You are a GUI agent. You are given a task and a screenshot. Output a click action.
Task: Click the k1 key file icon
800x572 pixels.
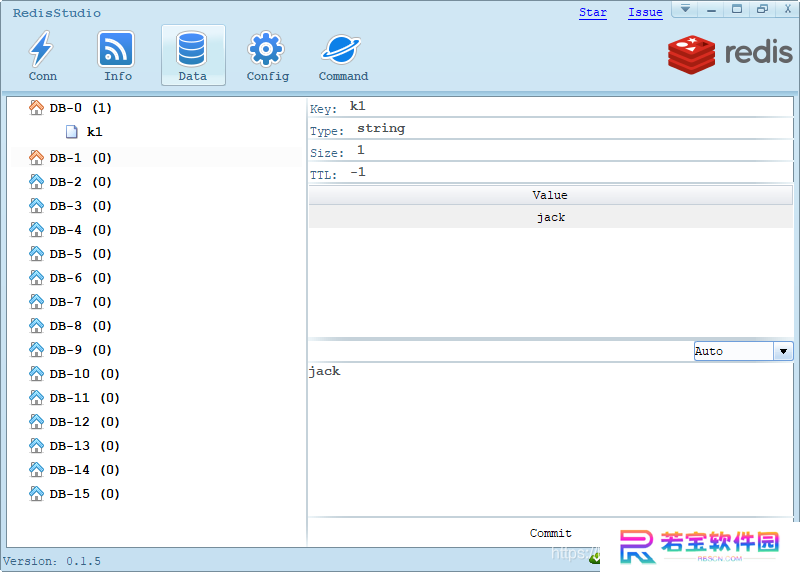(71, 132)
